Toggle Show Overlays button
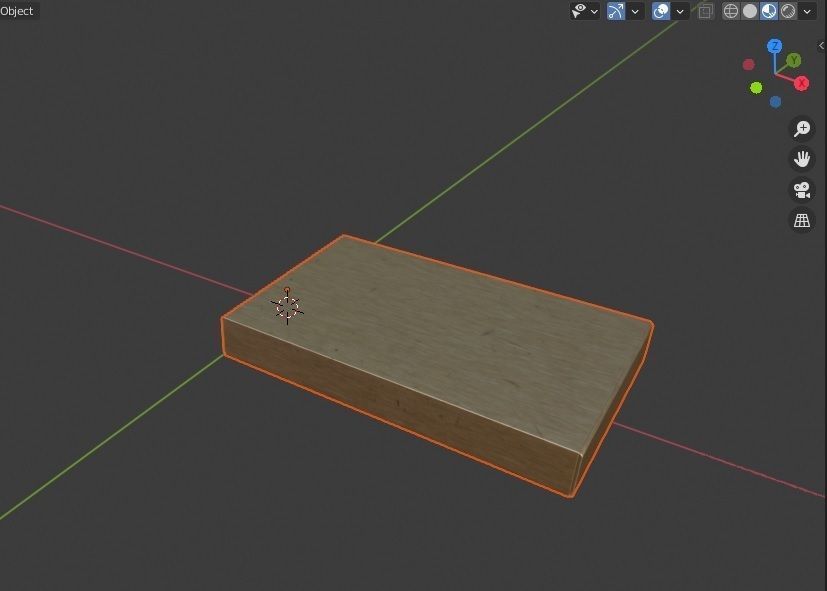This screenshot has height=591, width=827. tap(661, 11)
